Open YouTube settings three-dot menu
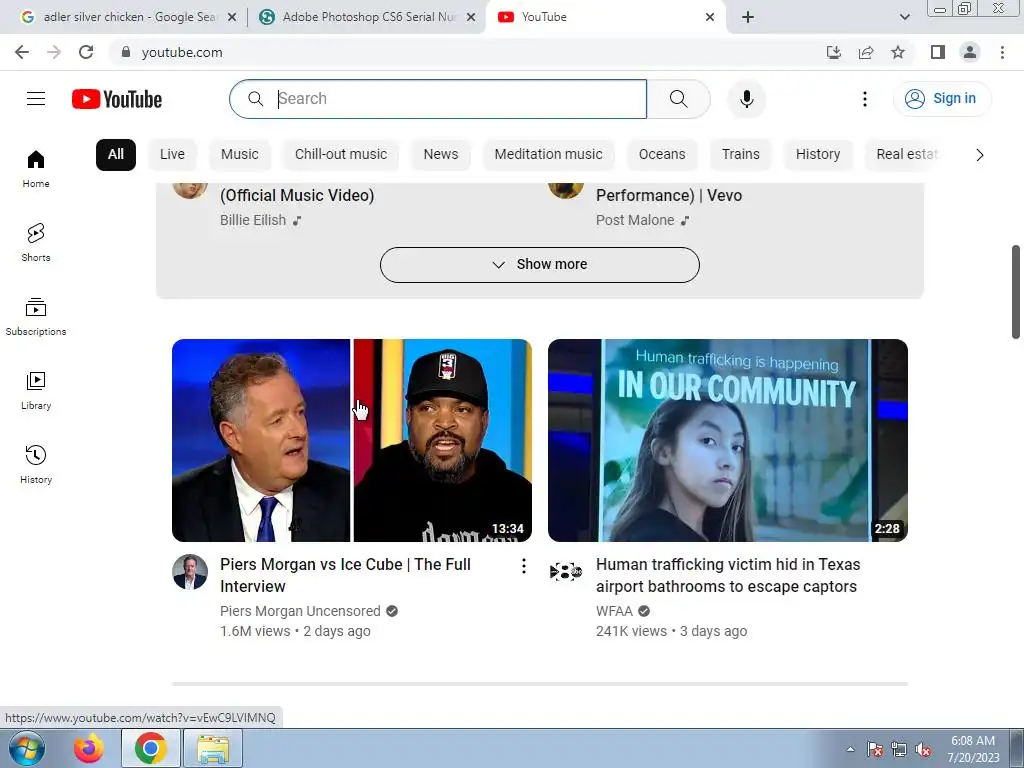 pos(865,99)
